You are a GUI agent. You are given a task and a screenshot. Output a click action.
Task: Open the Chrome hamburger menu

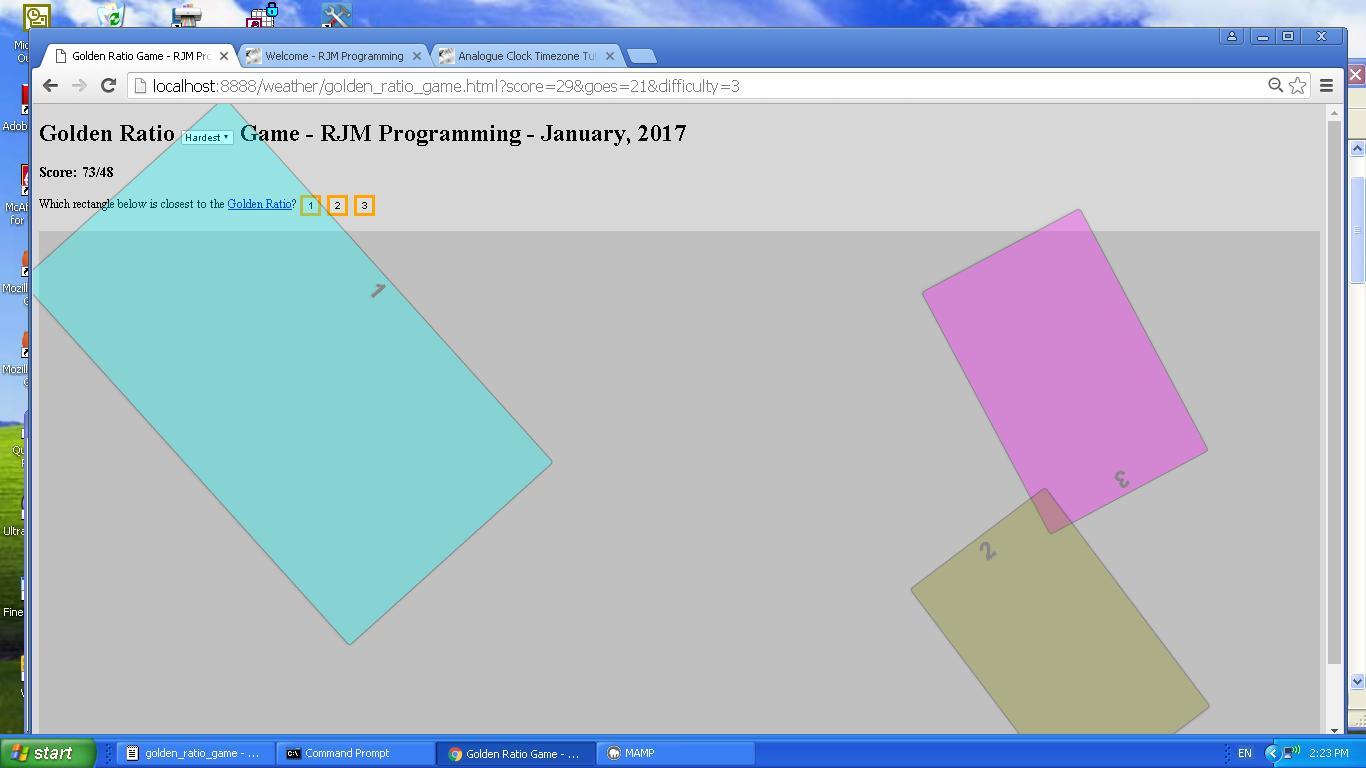pyautogui.click(x=1326, y=86)
